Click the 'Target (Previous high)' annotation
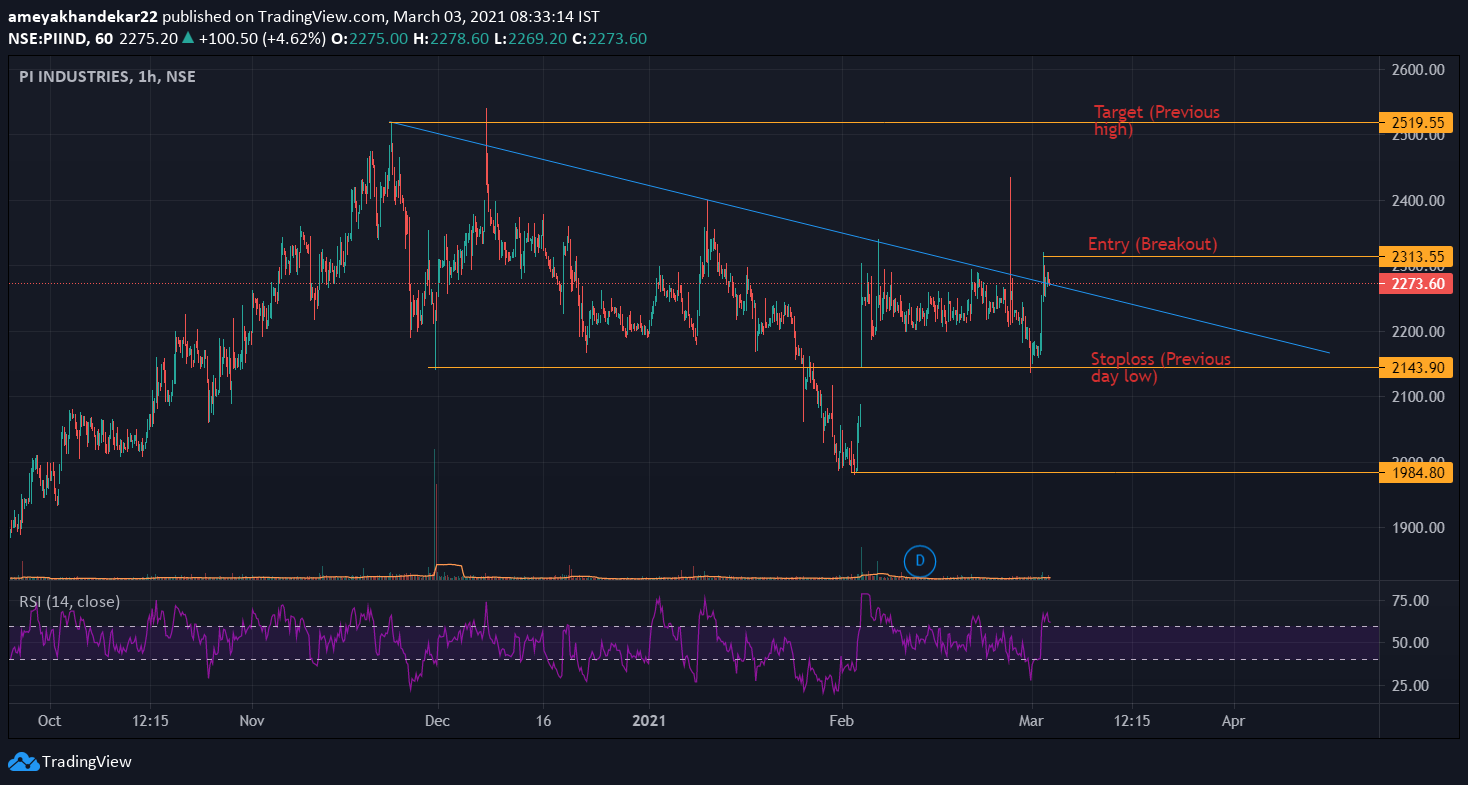The image size is (1468, 785). [x=1157, y=120]
